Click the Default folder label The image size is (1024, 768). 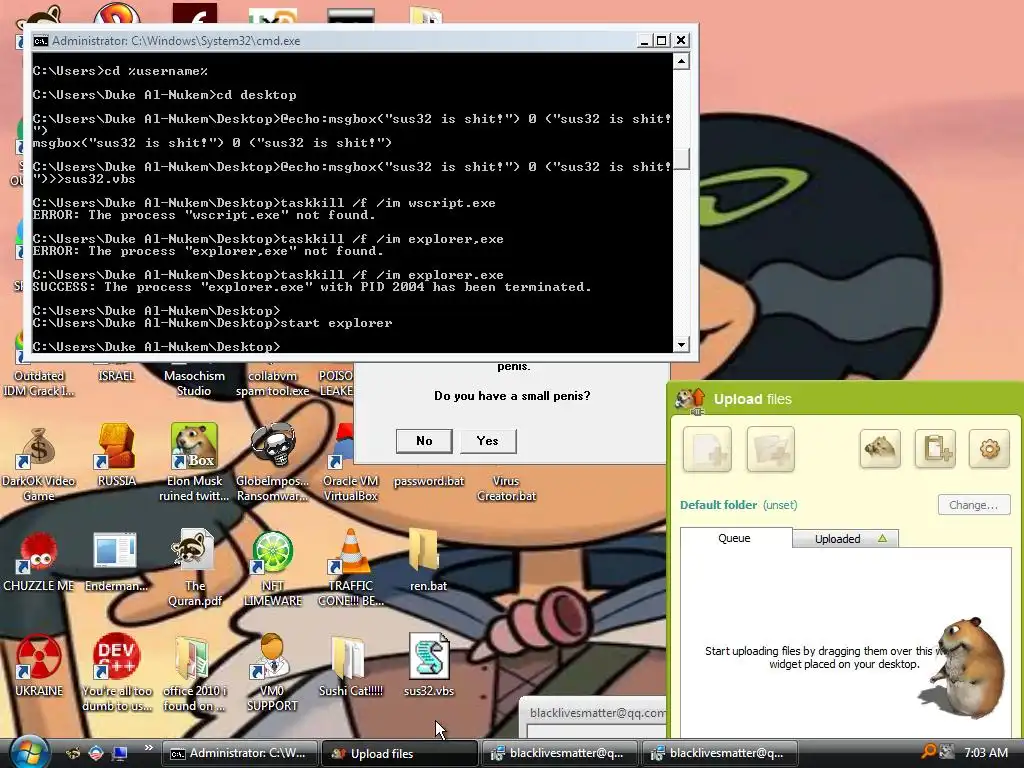pyautogui.click(x=718, y=505)
